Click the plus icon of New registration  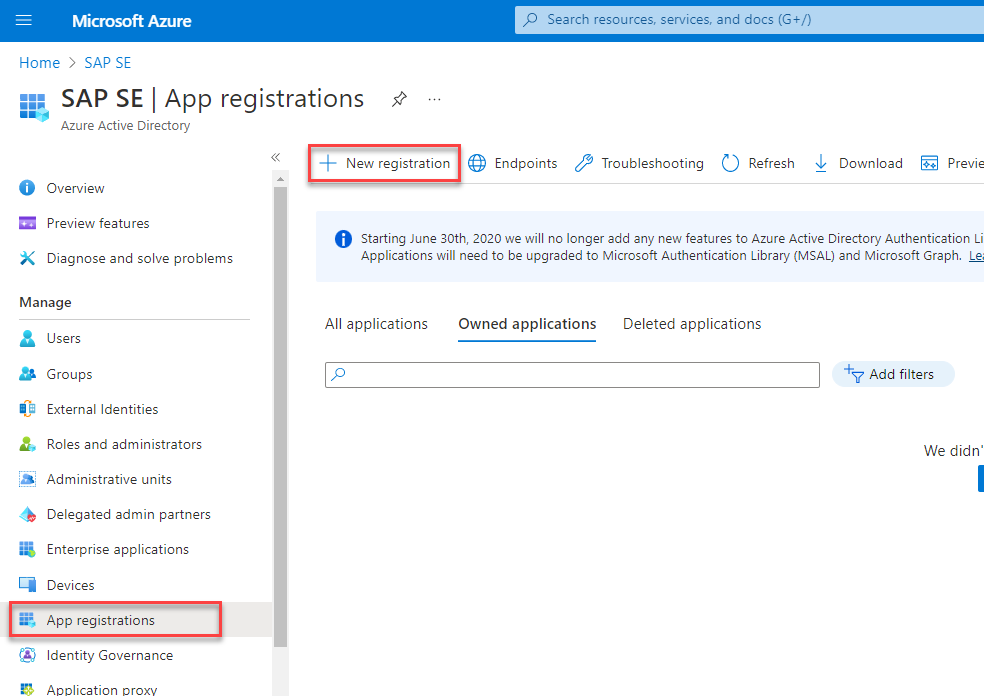click(328, 163)
